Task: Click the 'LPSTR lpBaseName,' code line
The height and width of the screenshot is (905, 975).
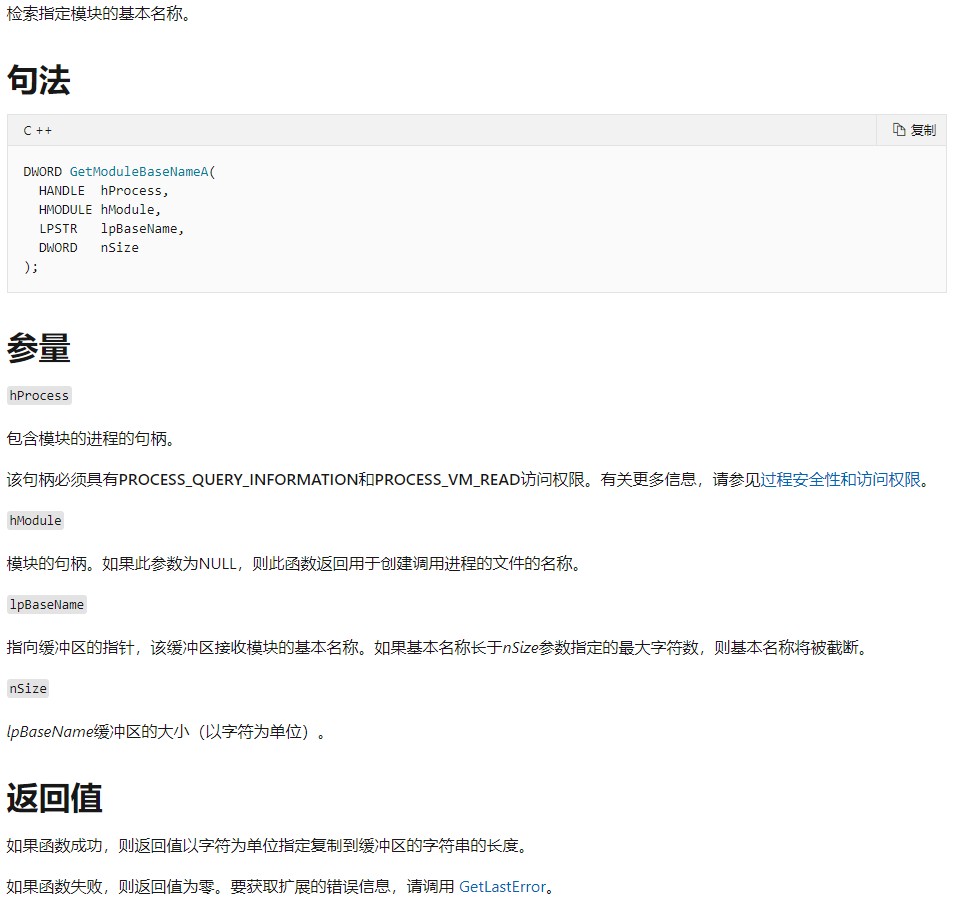Action: point(111,229)
